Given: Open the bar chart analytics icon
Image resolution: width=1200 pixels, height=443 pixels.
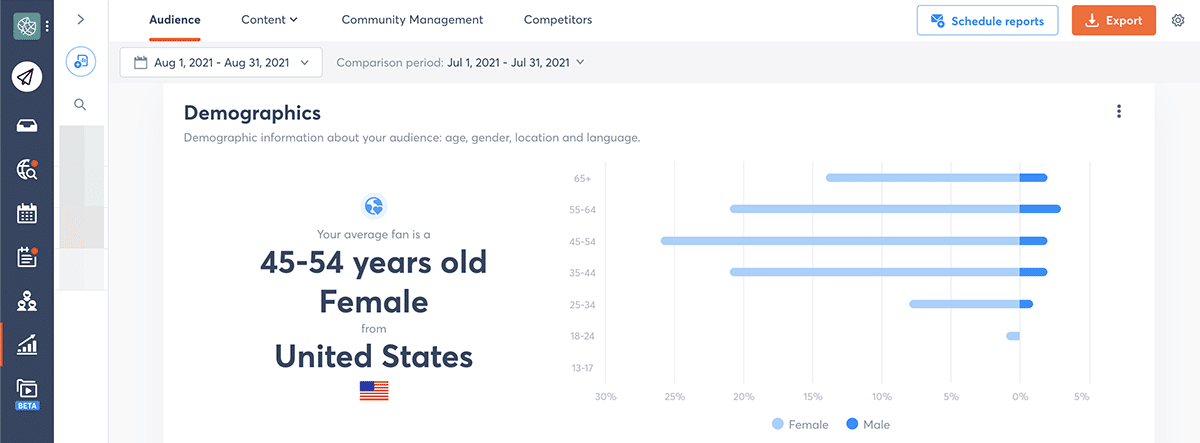Looking at the screenshot, I should pos(27,345).
